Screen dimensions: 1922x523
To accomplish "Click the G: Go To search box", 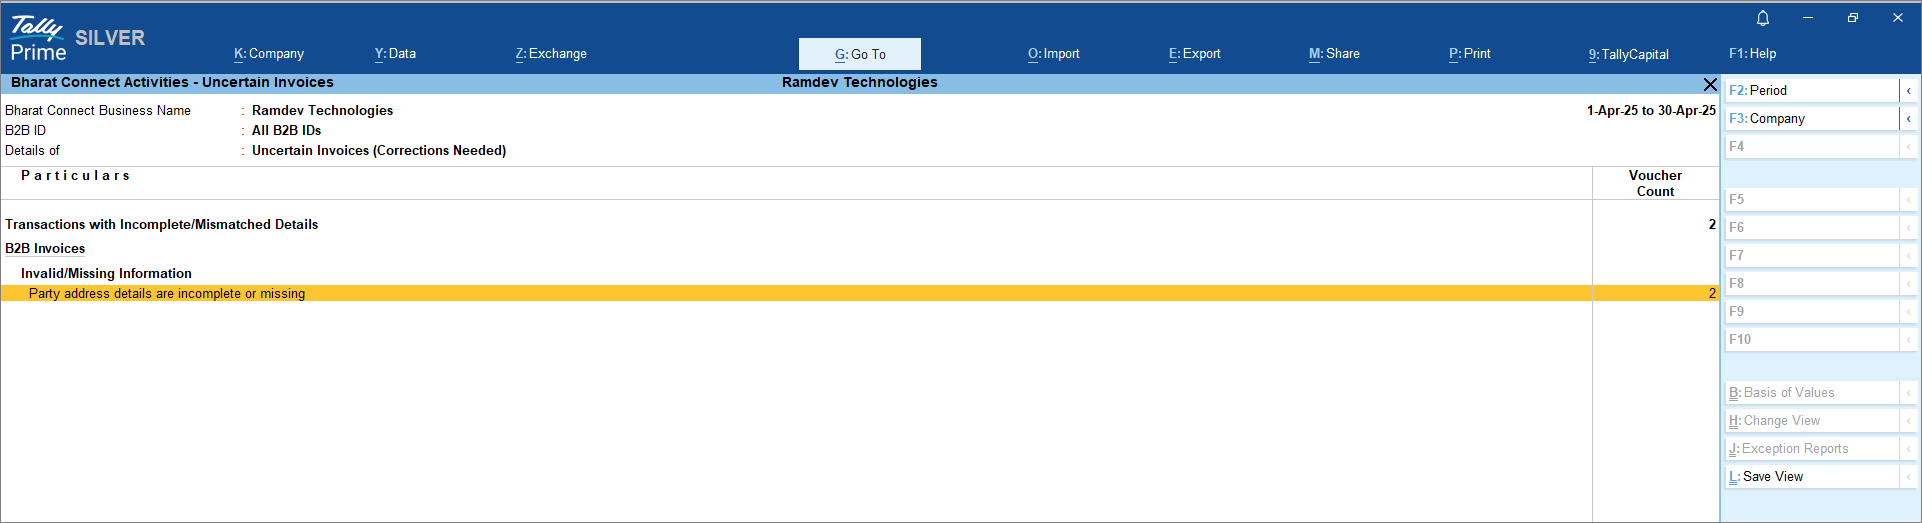I will coord(860,54).
